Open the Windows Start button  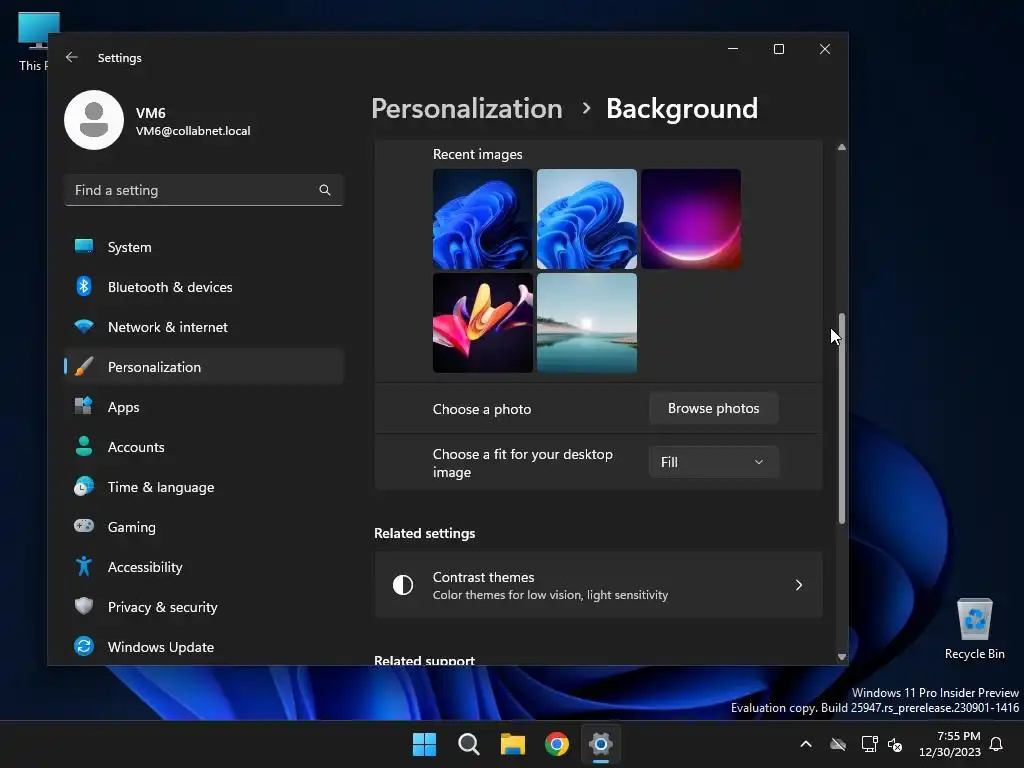pyautogui.click(x=424, y=744)
